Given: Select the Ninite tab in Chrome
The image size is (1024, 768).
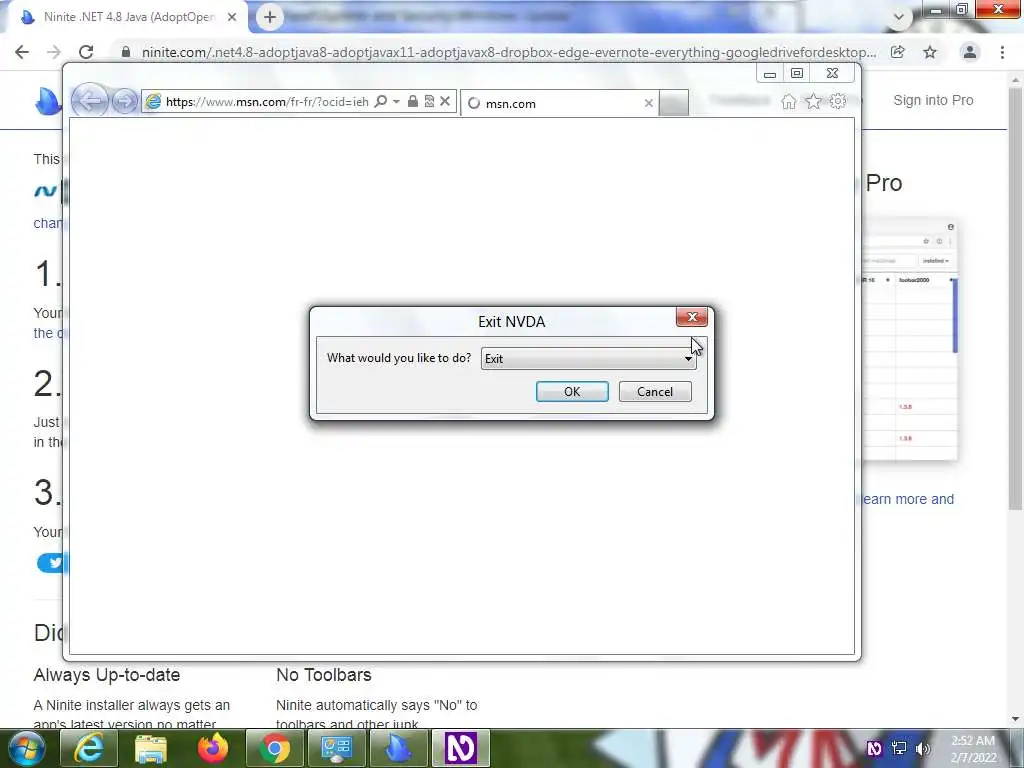Looking at the screenshot, I should pyautogui.click(x=127, y=17).
